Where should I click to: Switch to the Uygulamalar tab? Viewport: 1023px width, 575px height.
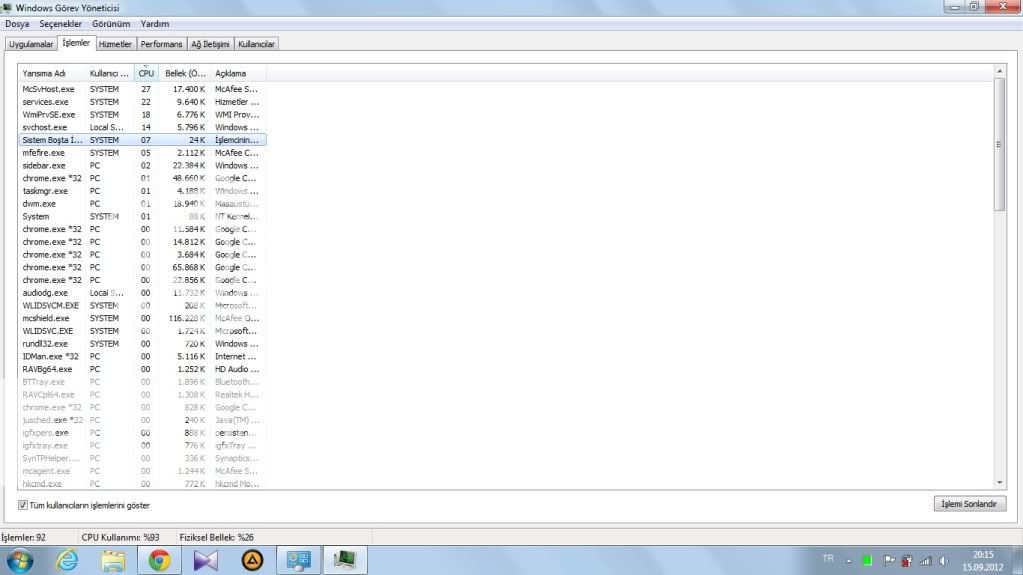click(x=31, y=44)
